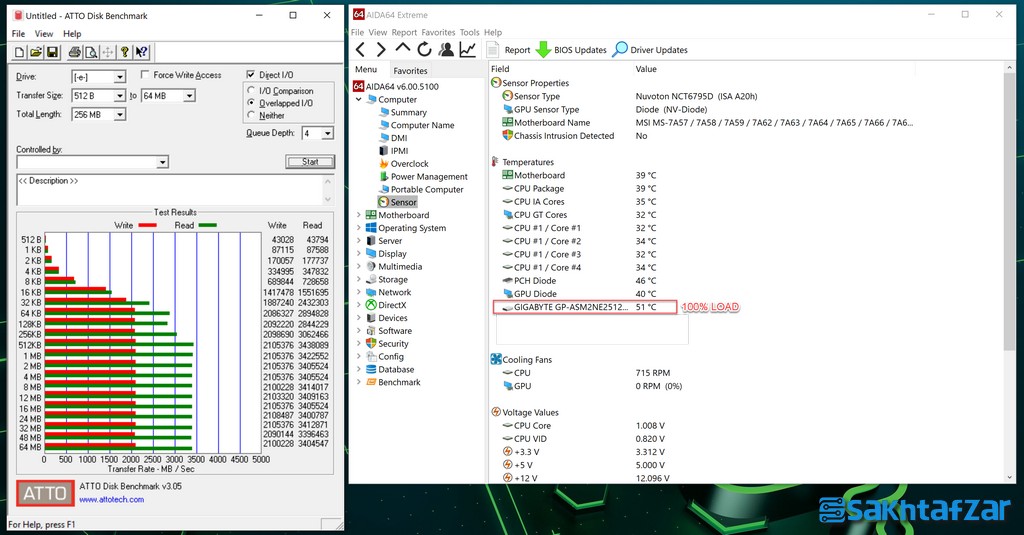
Task: Open the Transfer Size end dropdown (64 MB)
Action: pyautogui.click(x=189, y=96)
